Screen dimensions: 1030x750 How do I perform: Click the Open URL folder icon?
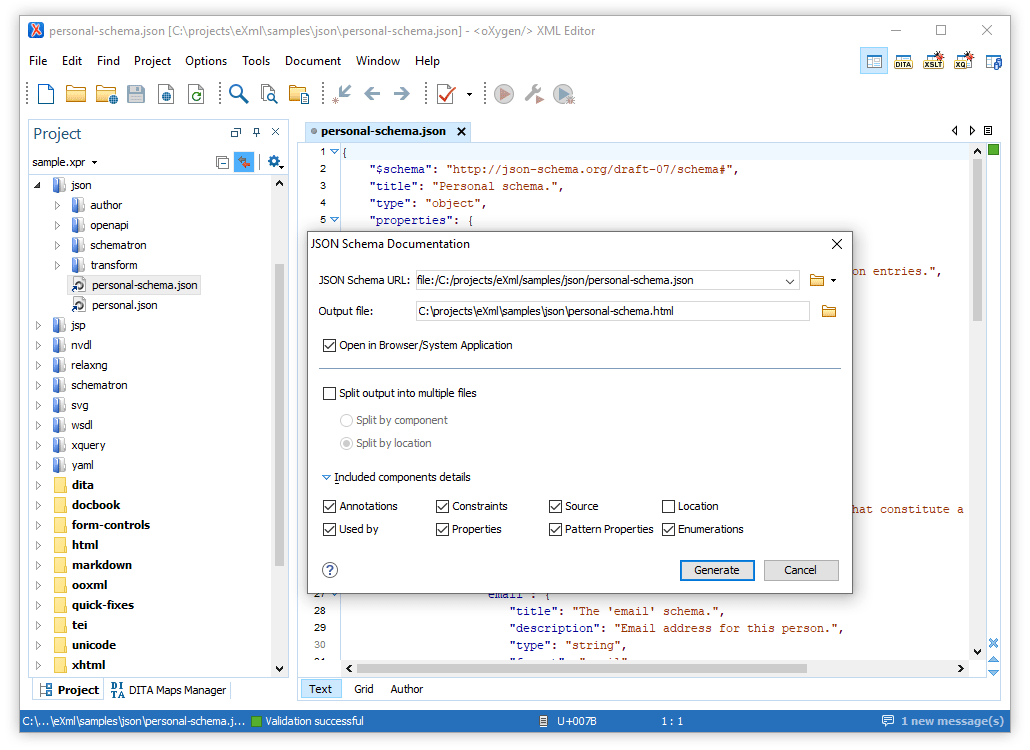(x=106, y=95)
